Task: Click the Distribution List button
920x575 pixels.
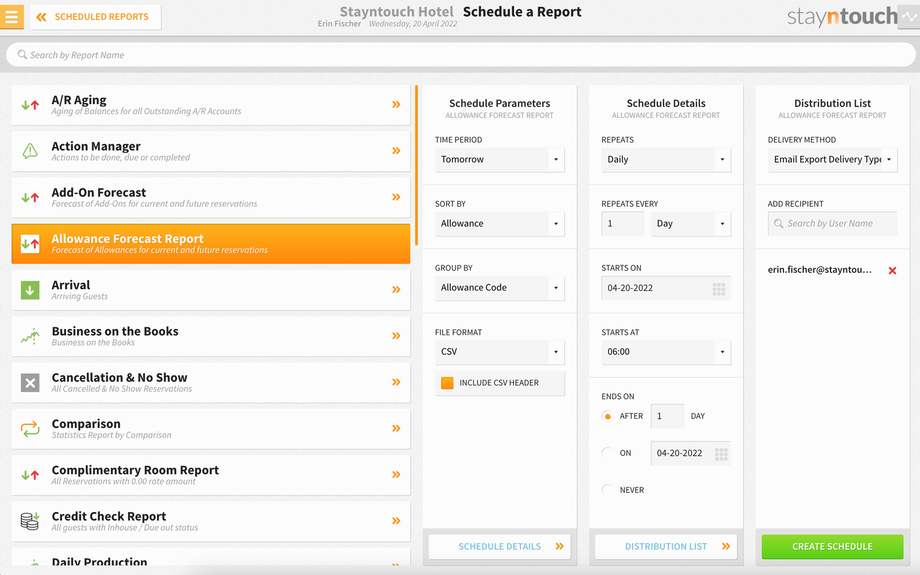Action: point(666,546)
